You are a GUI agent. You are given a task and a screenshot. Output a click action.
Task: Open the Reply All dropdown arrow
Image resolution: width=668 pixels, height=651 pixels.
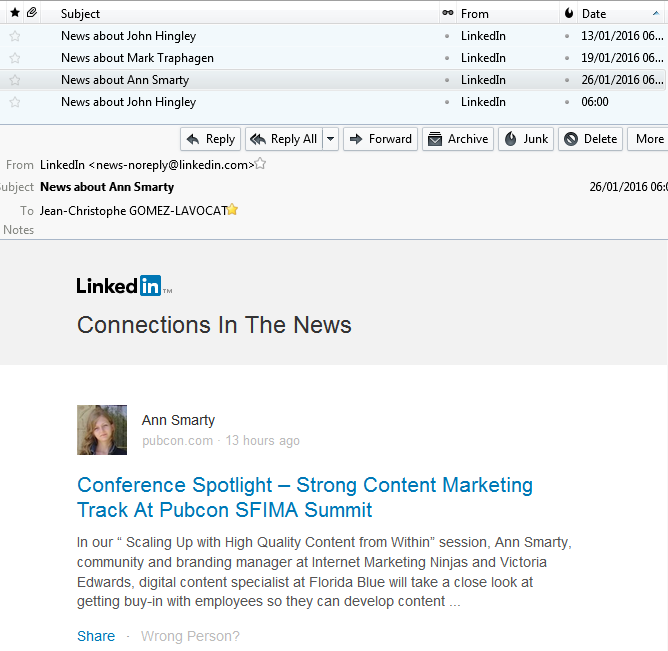(x=331, y=139)
